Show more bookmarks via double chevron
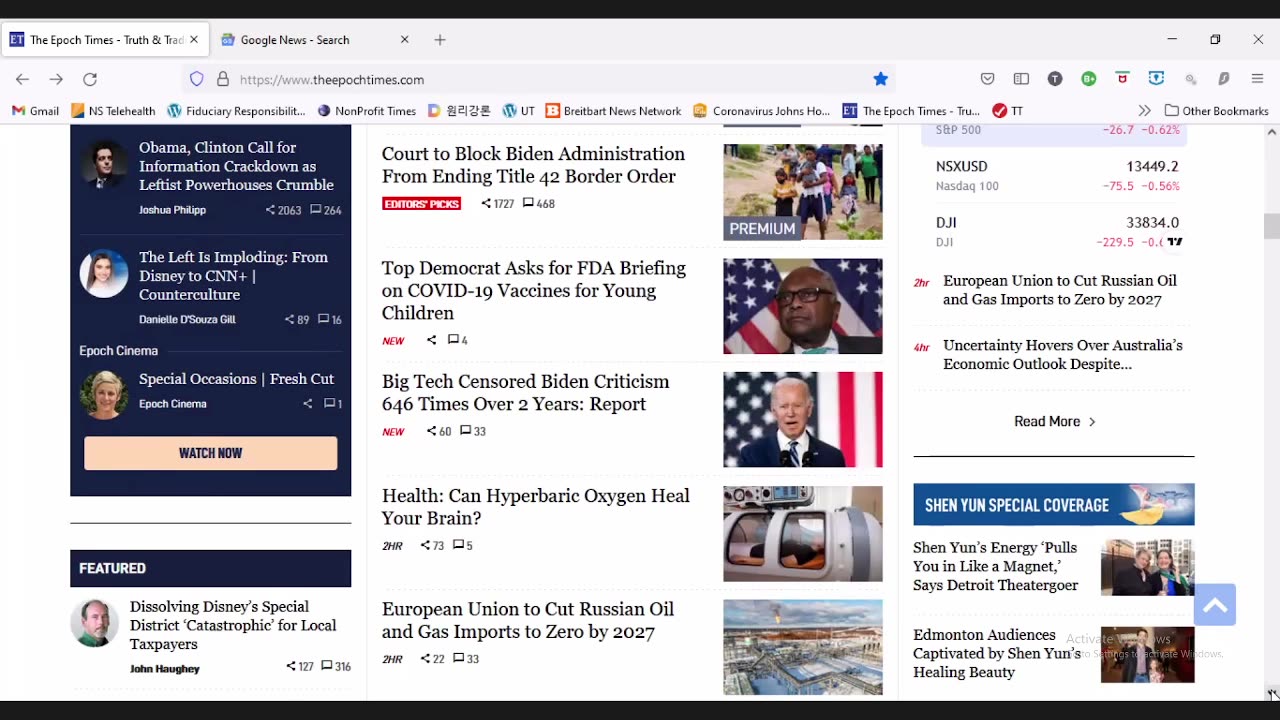This screenshot has height=720, width=1280. click(1144, 111)
